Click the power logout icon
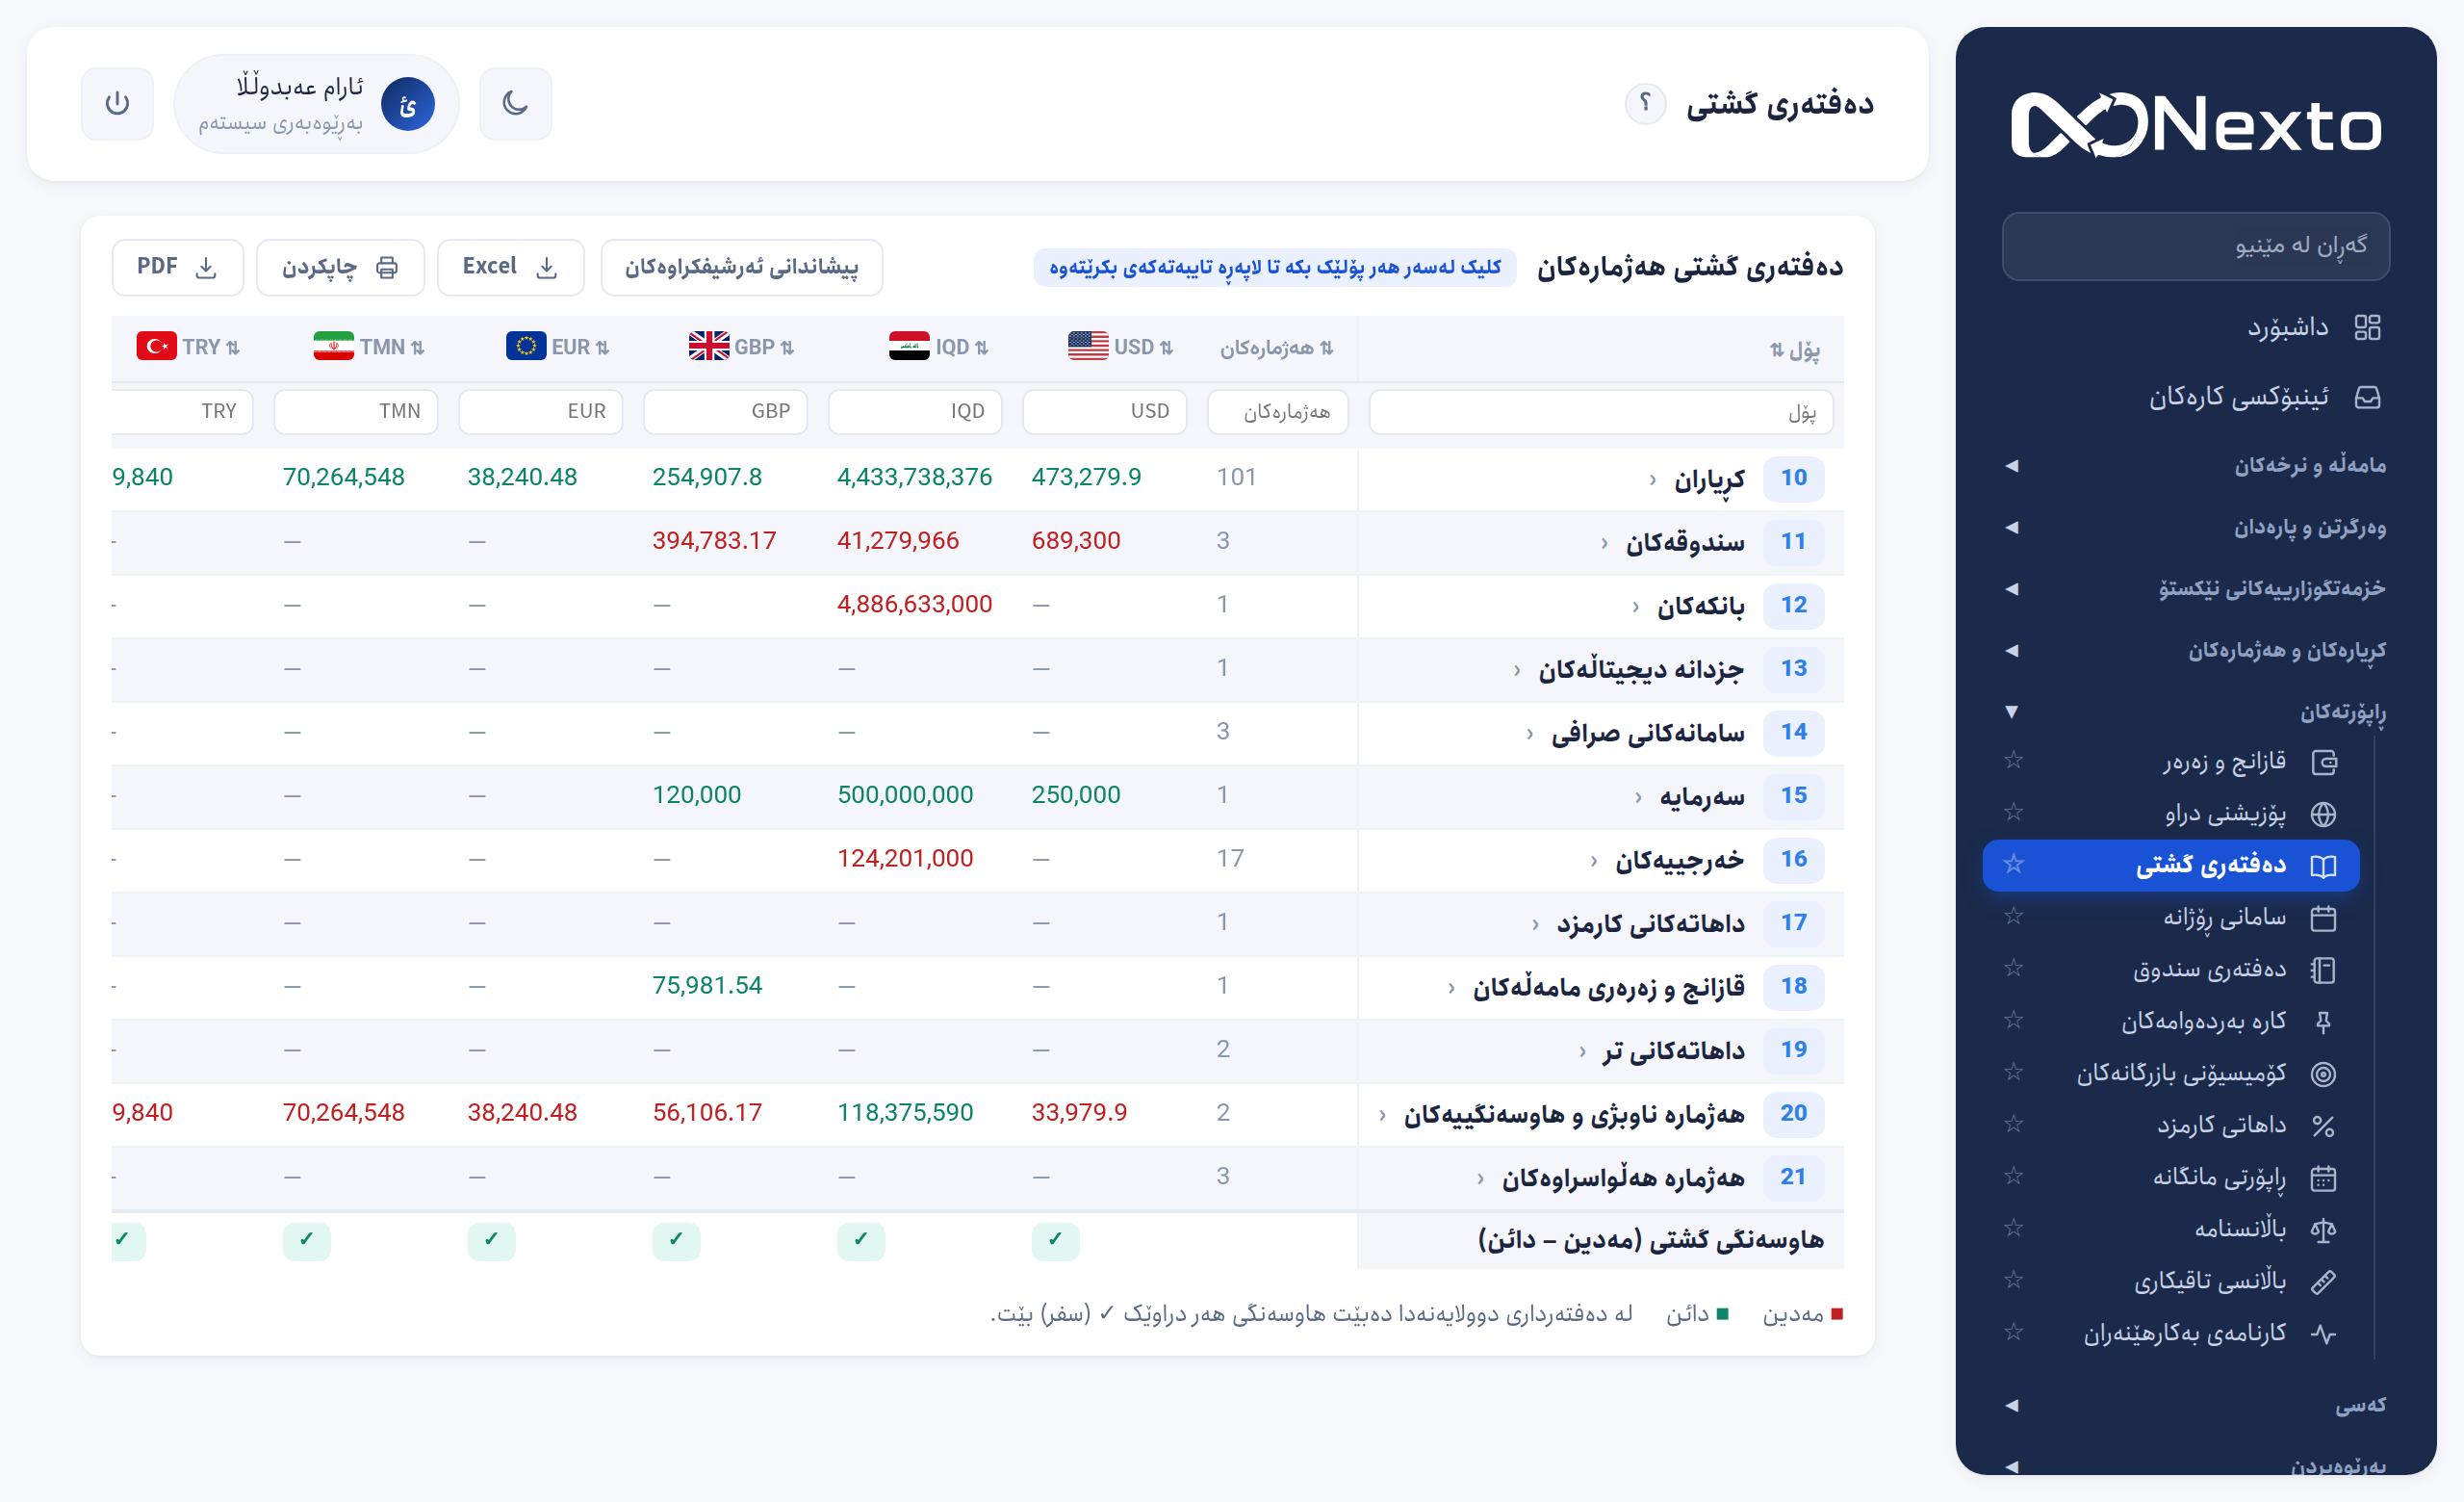 117,103
